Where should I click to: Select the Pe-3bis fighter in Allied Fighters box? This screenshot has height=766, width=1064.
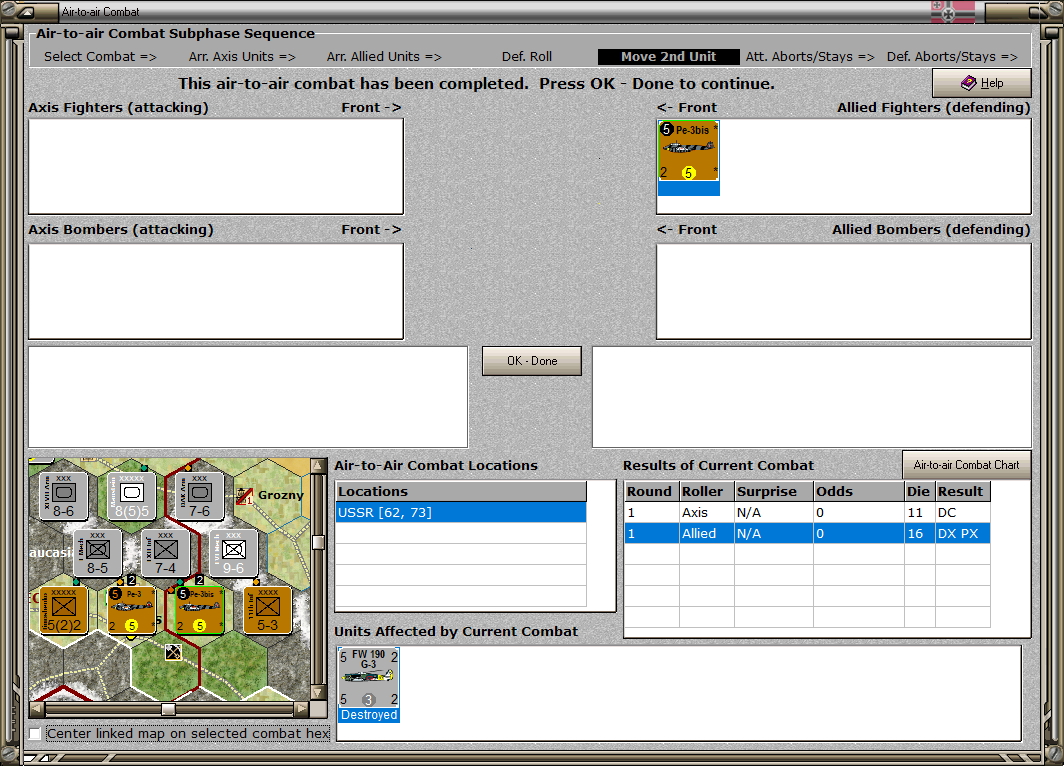coord(688,157)
